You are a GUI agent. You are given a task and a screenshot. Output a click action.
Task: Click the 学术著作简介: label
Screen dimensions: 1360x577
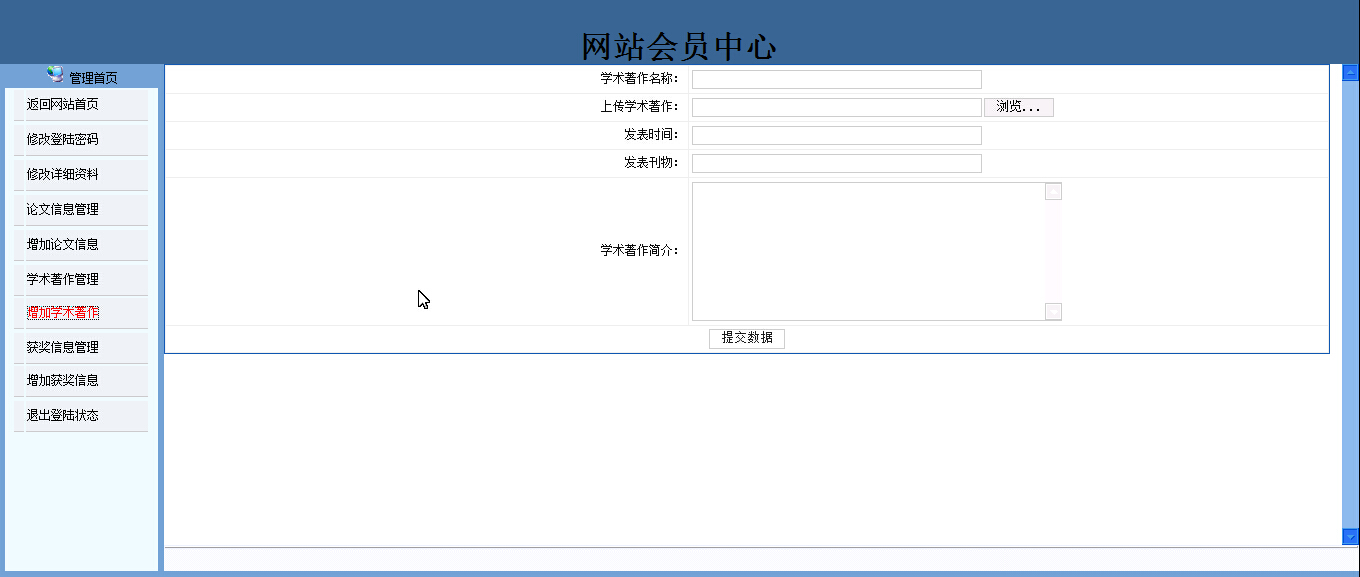tap(640, 251)
